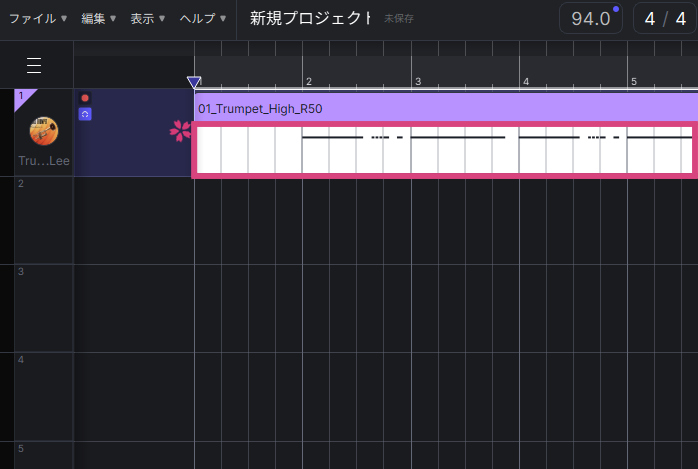
Task: Open the ファイル dropdown menu
Action: (38, 19)
